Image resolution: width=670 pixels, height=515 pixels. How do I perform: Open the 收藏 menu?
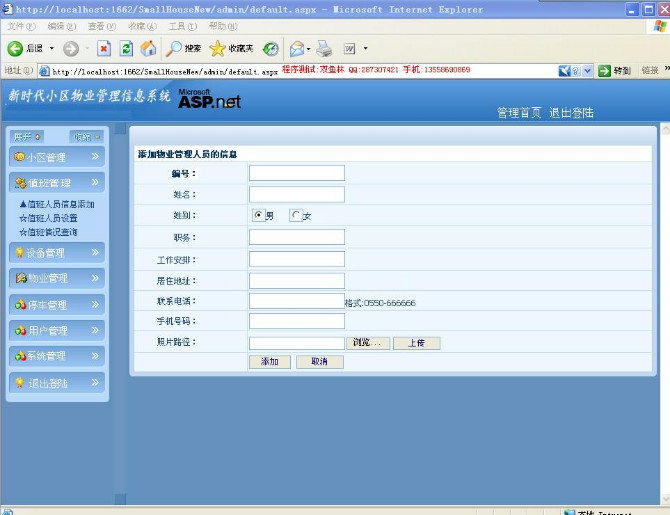[143, 26]
